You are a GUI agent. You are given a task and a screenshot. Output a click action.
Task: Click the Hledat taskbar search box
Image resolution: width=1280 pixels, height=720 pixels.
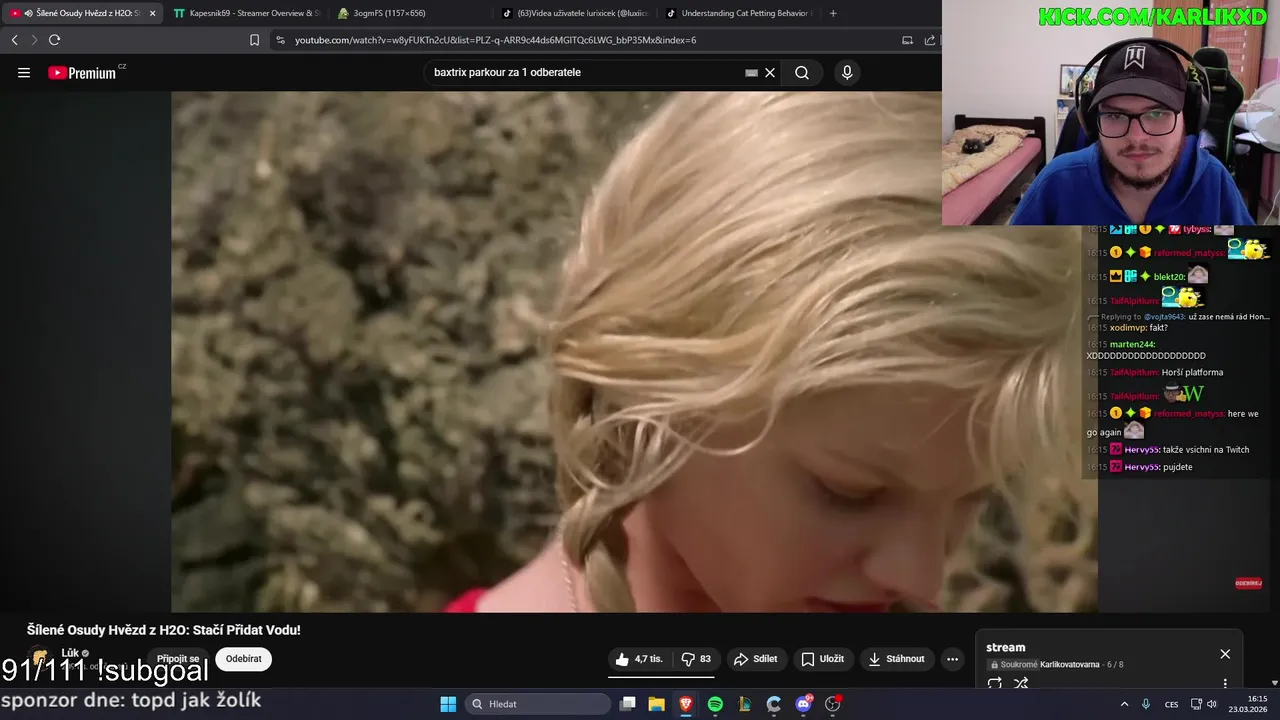(x=540, y=704)
